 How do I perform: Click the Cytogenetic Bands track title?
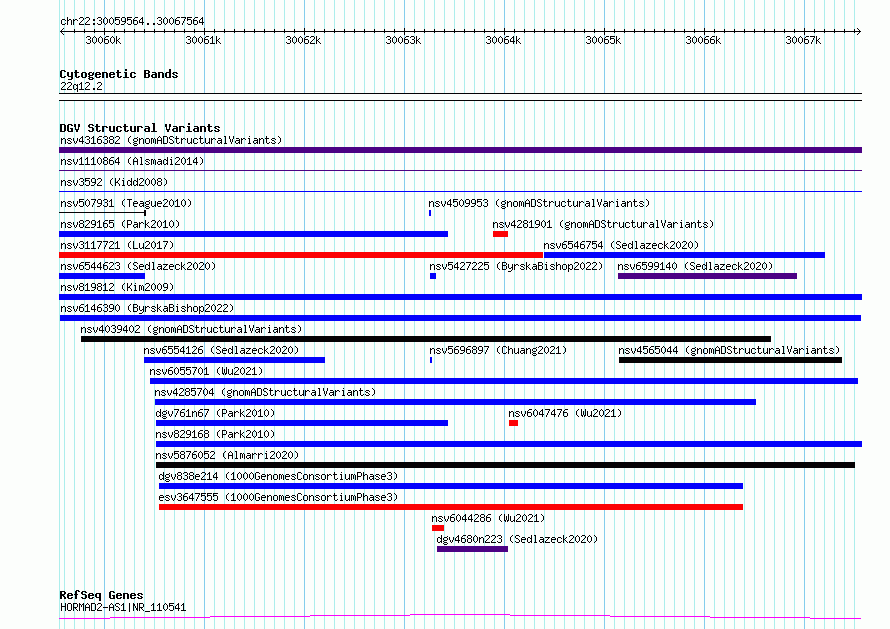pyautogui.click(x=119, y=74)
